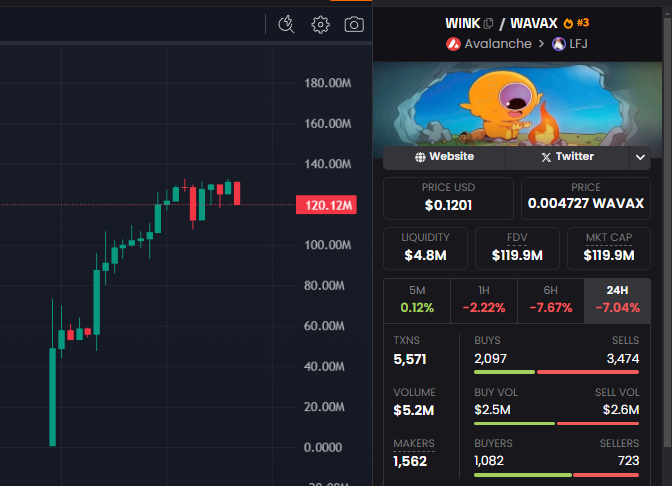
Task: Open chart settings gear icon
Action: point(320,25)
